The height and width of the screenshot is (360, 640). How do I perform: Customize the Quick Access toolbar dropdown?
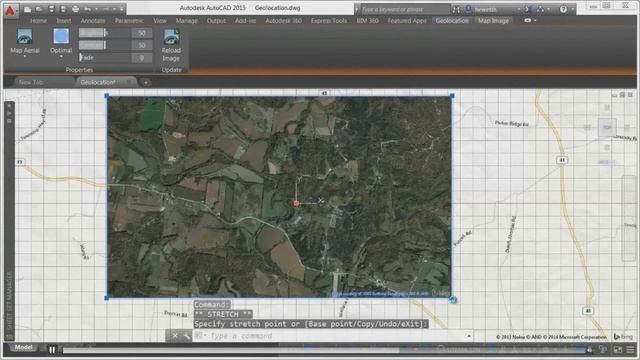[x=121, y=9]
